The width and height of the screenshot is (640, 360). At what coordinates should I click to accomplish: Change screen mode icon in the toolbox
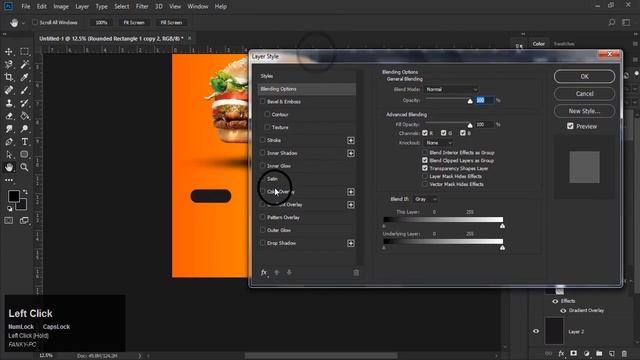(x=24, y=221)
